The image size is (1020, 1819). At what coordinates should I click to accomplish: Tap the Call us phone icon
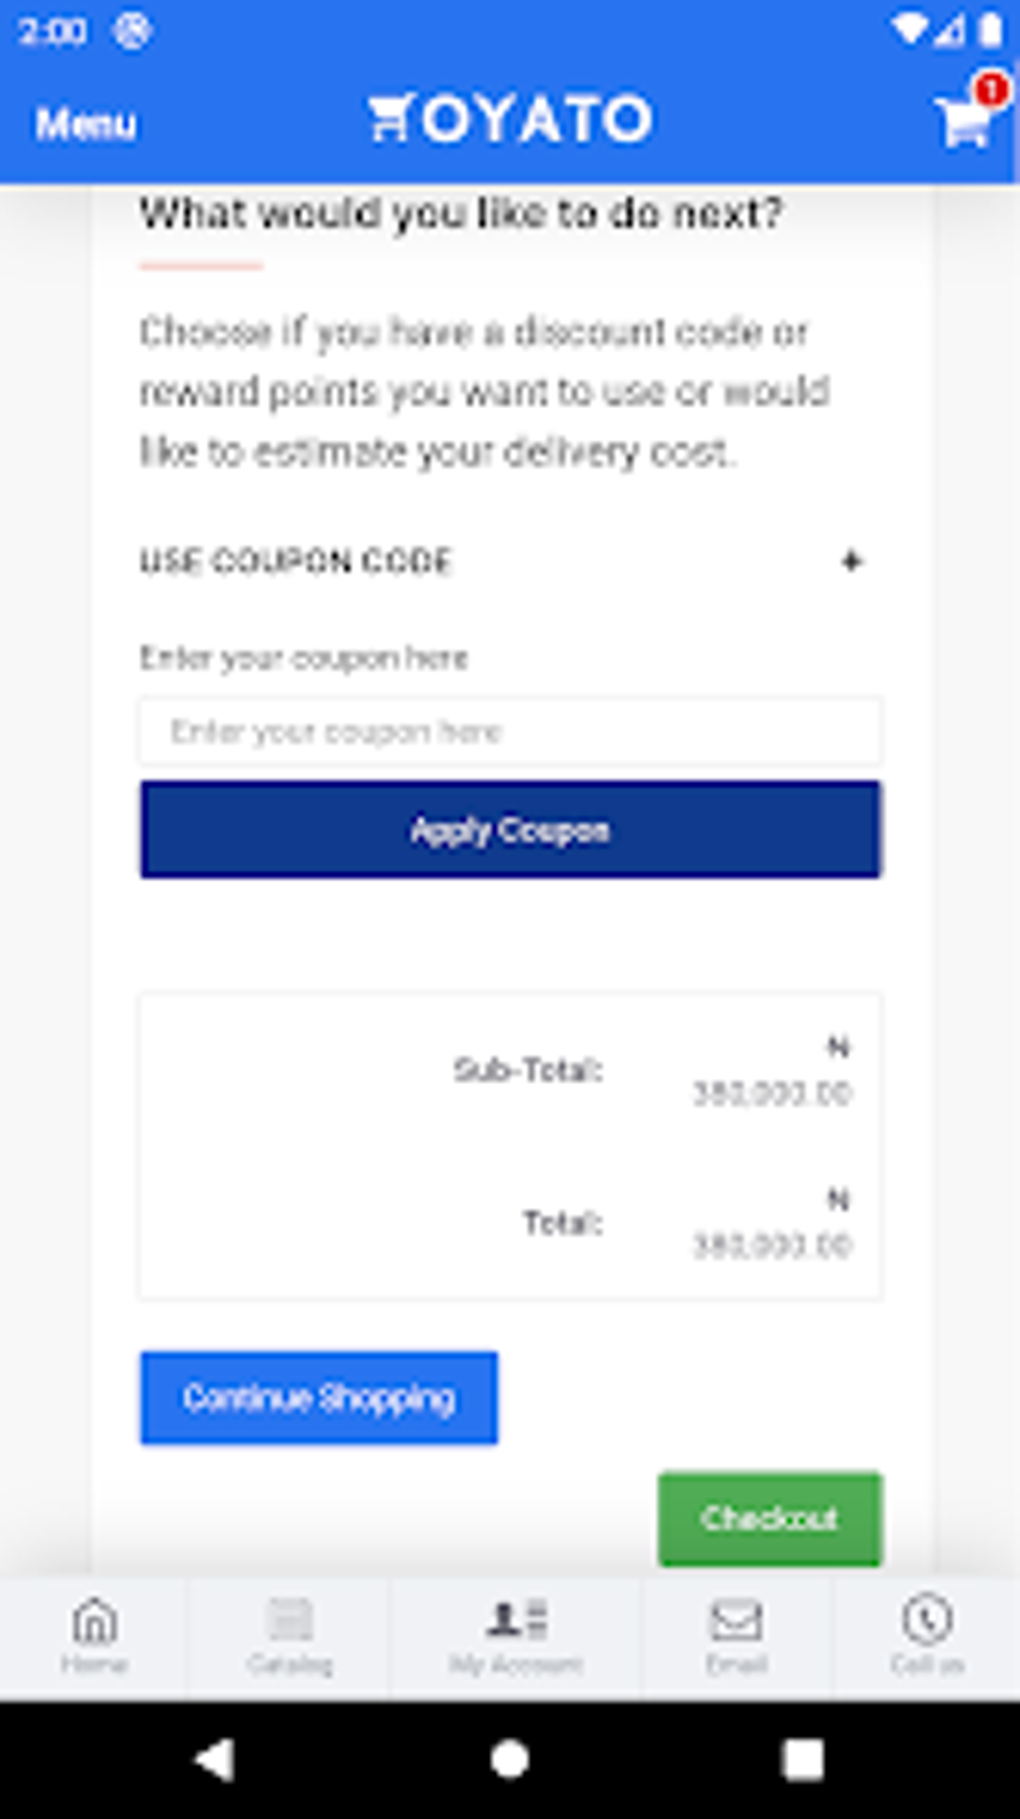click(927, 1622)
